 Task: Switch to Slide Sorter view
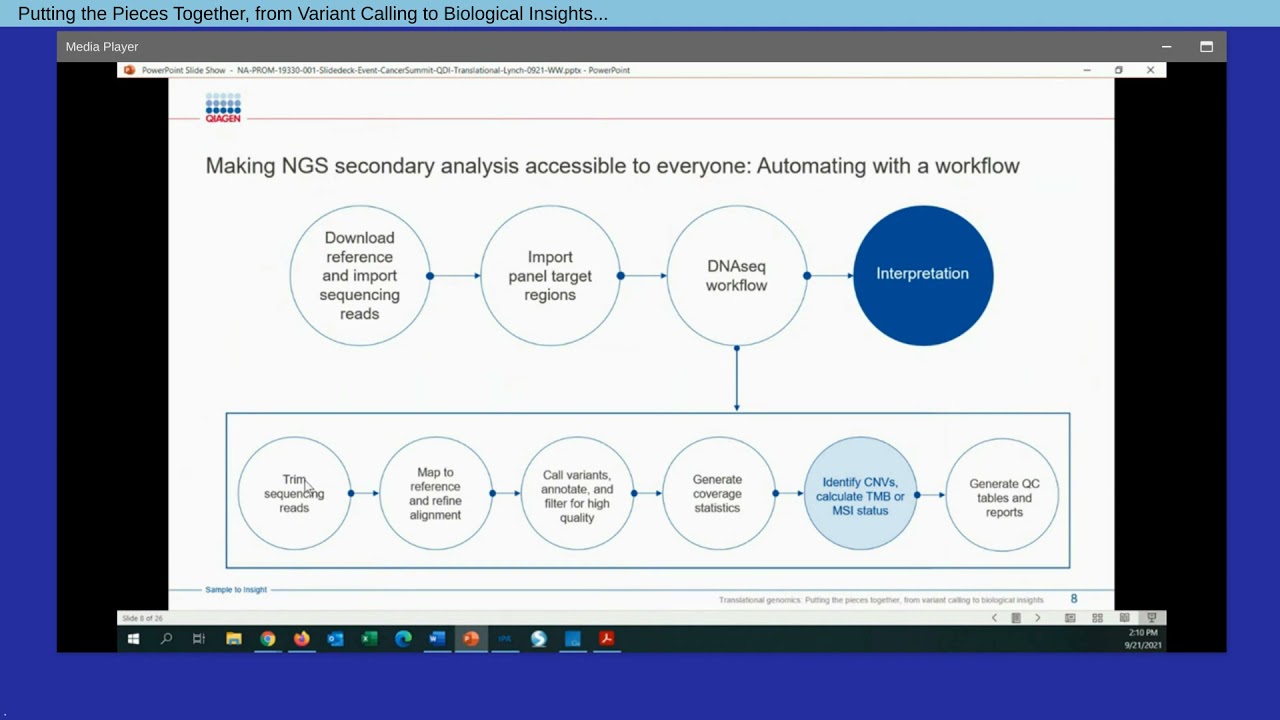tap(1097, 618)
